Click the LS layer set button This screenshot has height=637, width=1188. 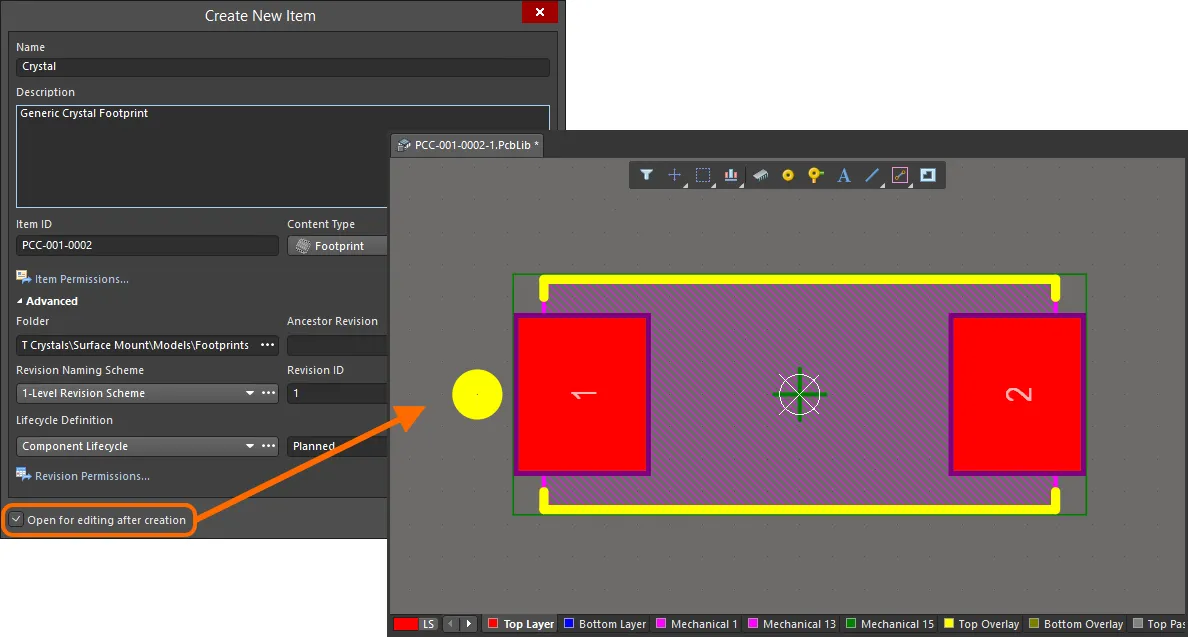pos(429,624)
